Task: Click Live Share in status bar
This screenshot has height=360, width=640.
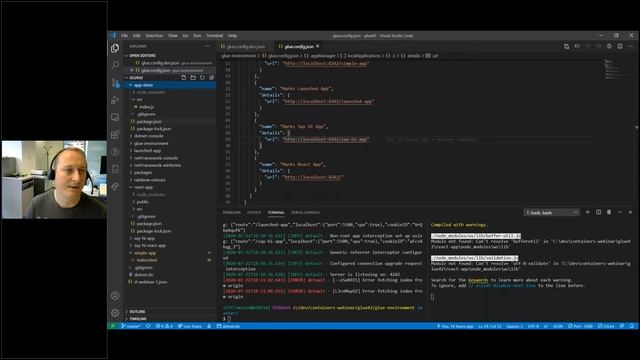Action: (x=190, y=326)
